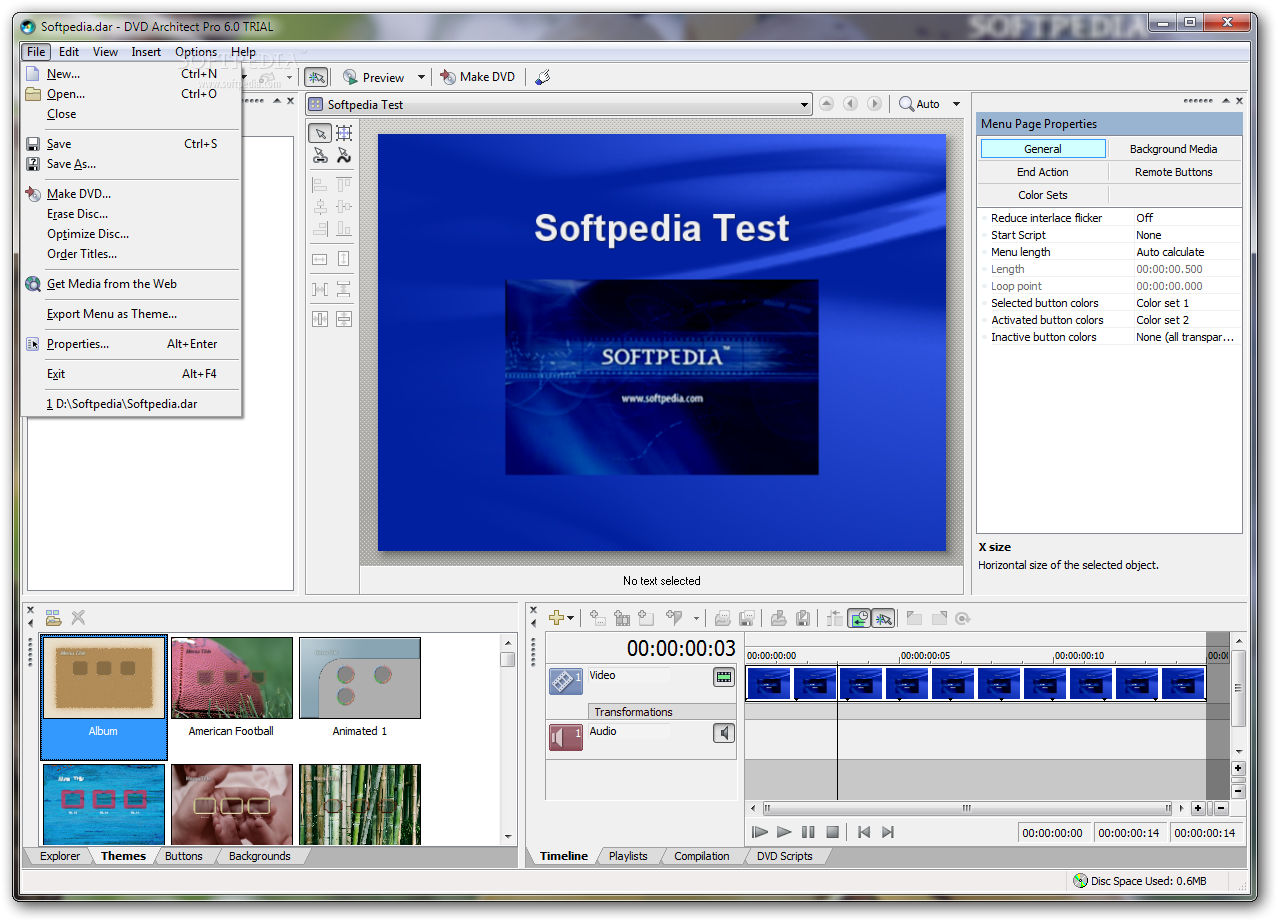Open the Softpedia Test page dropdown

click(x=804, y=104)
